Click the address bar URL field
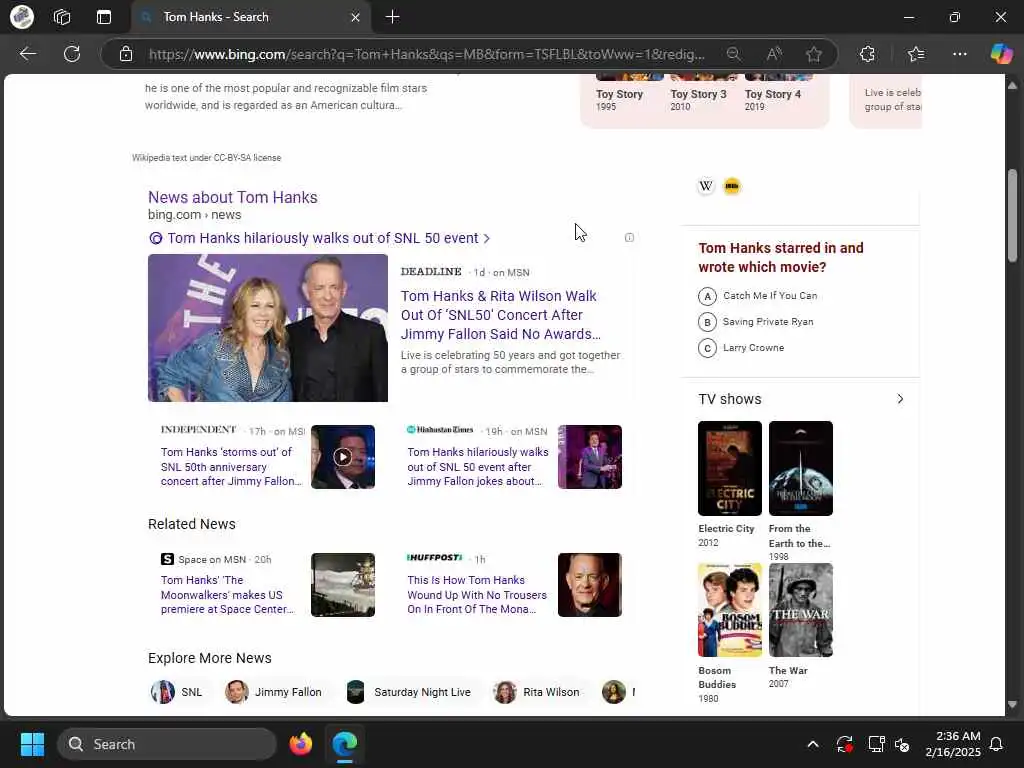The width and height of the screenshot is (1024, 768). tap(426, 54)
